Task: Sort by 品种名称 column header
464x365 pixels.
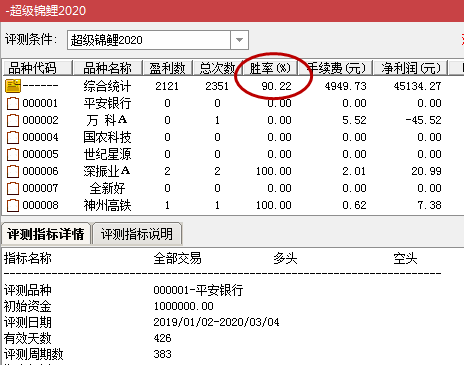Action: click(x=107, y=68)
